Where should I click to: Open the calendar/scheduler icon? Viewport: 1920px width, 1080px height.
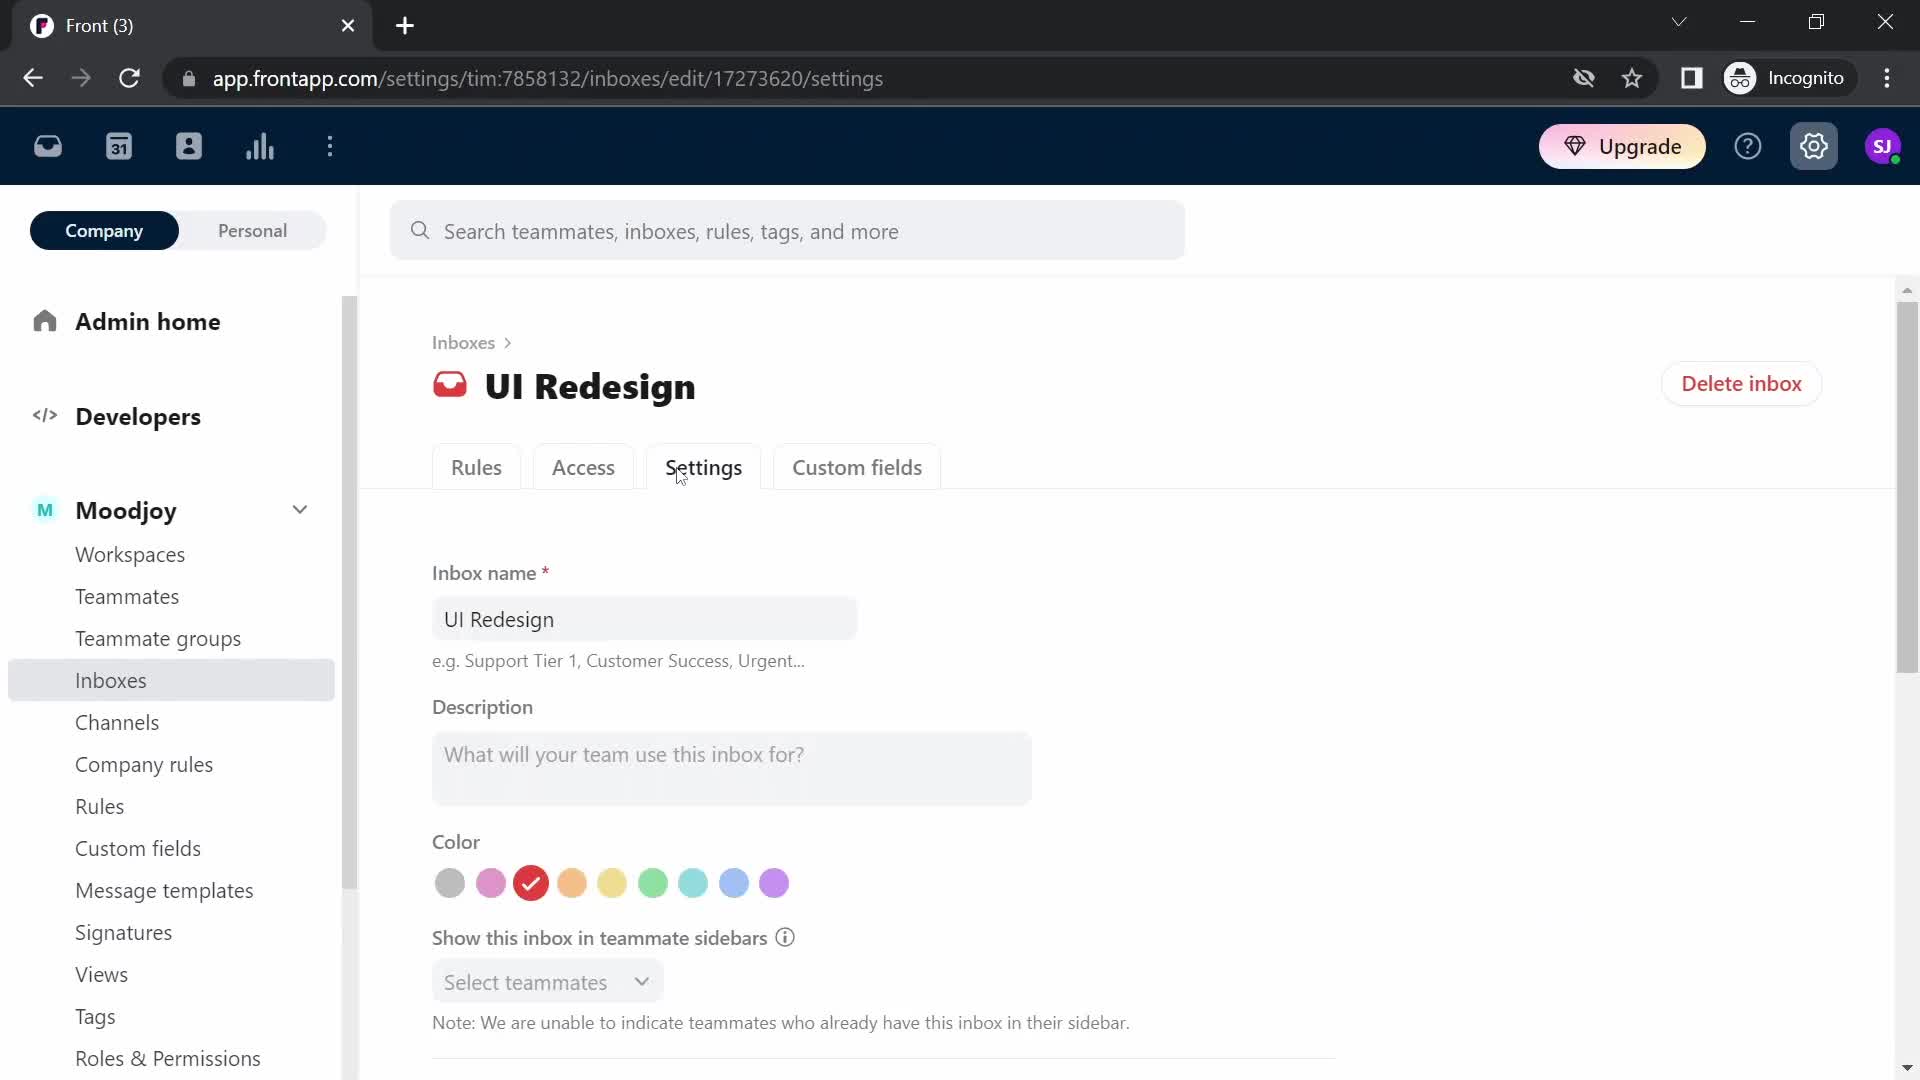coord(119,146)
